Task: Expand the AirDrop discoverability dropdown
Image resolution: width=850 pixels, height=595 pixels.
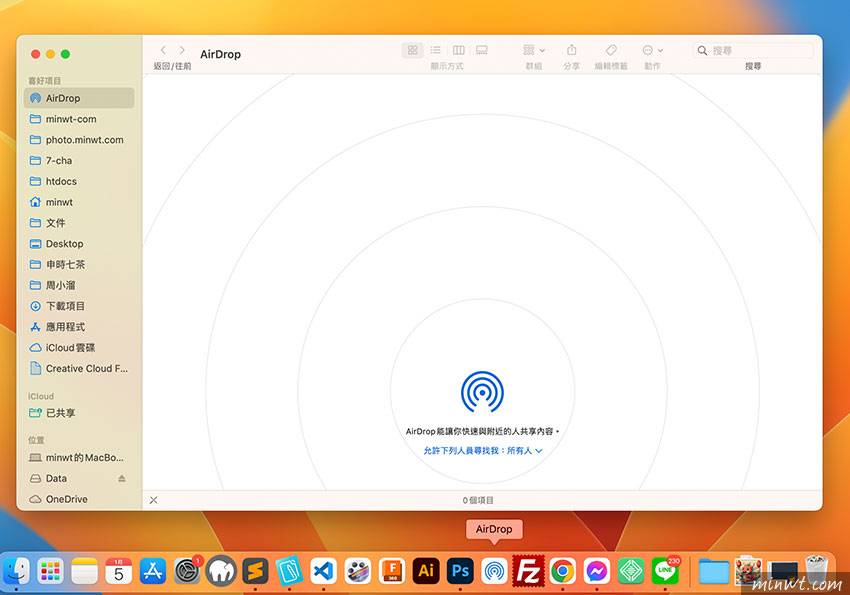Action: click(x=483, y=451)
